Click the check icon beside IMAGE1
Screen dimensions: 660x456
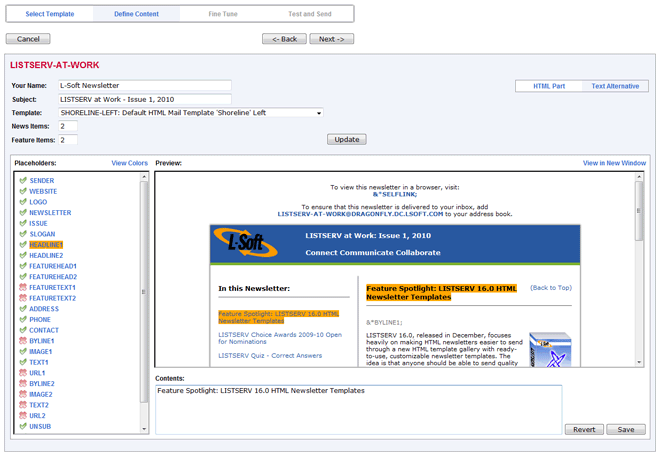[x=23, y=351]
